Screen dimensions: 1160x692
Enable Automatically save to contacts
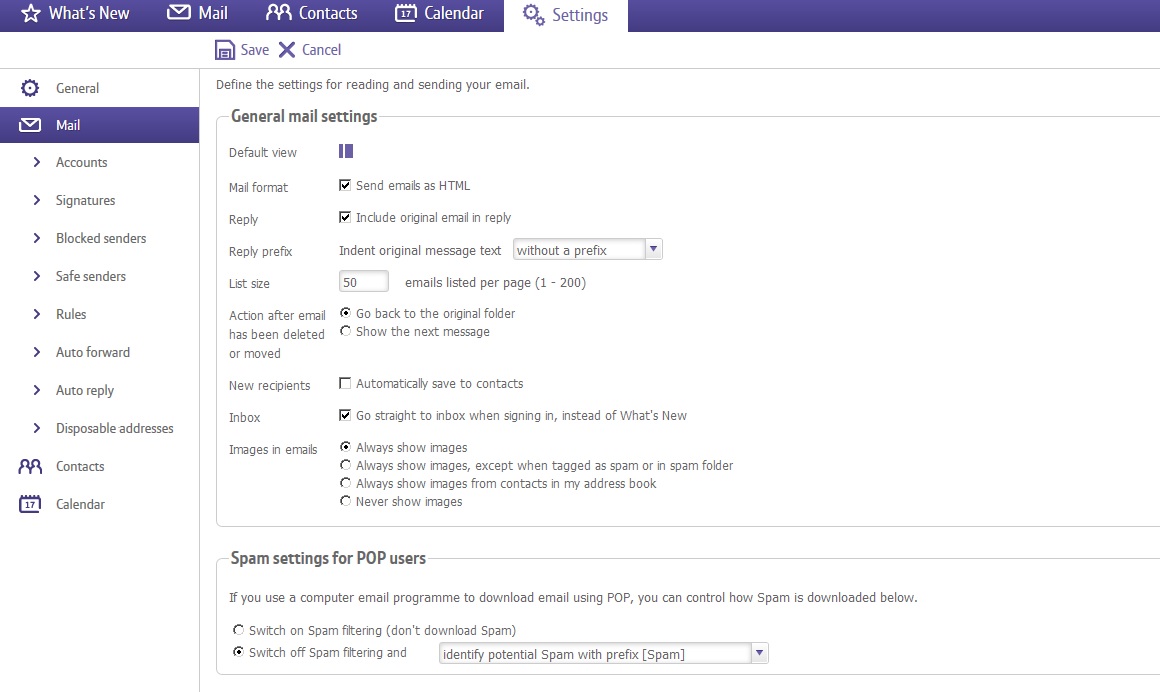(x=345, y=383)
